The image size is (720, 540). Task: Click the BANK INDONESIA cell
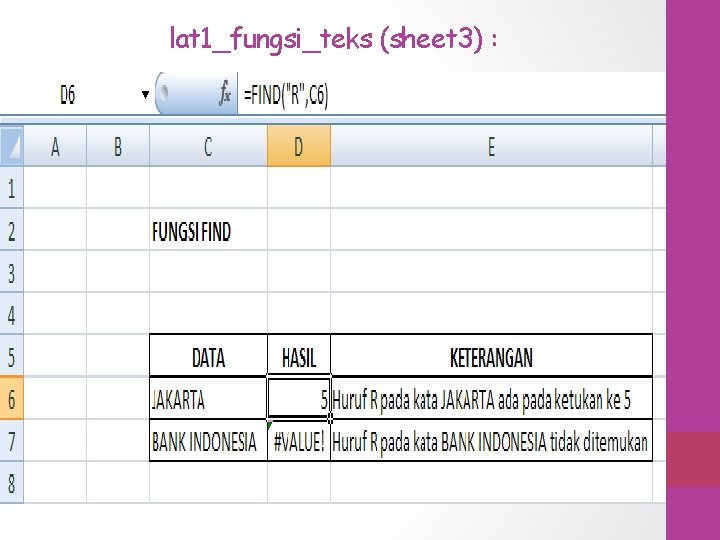pyautogui.click(x=208, y=441)
